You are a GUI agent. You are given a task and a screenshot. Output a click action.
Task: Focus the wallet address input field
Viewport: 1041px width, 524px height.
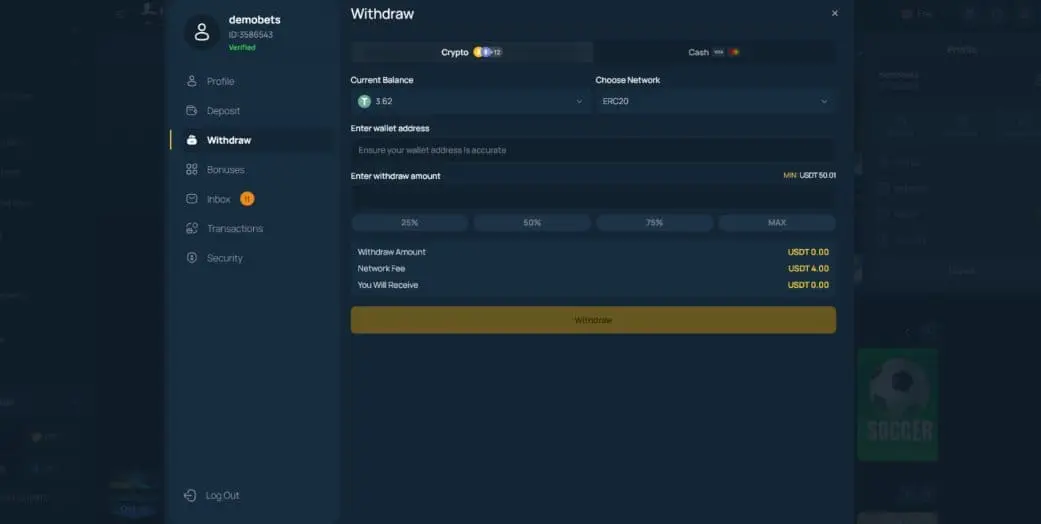[592, 150]
